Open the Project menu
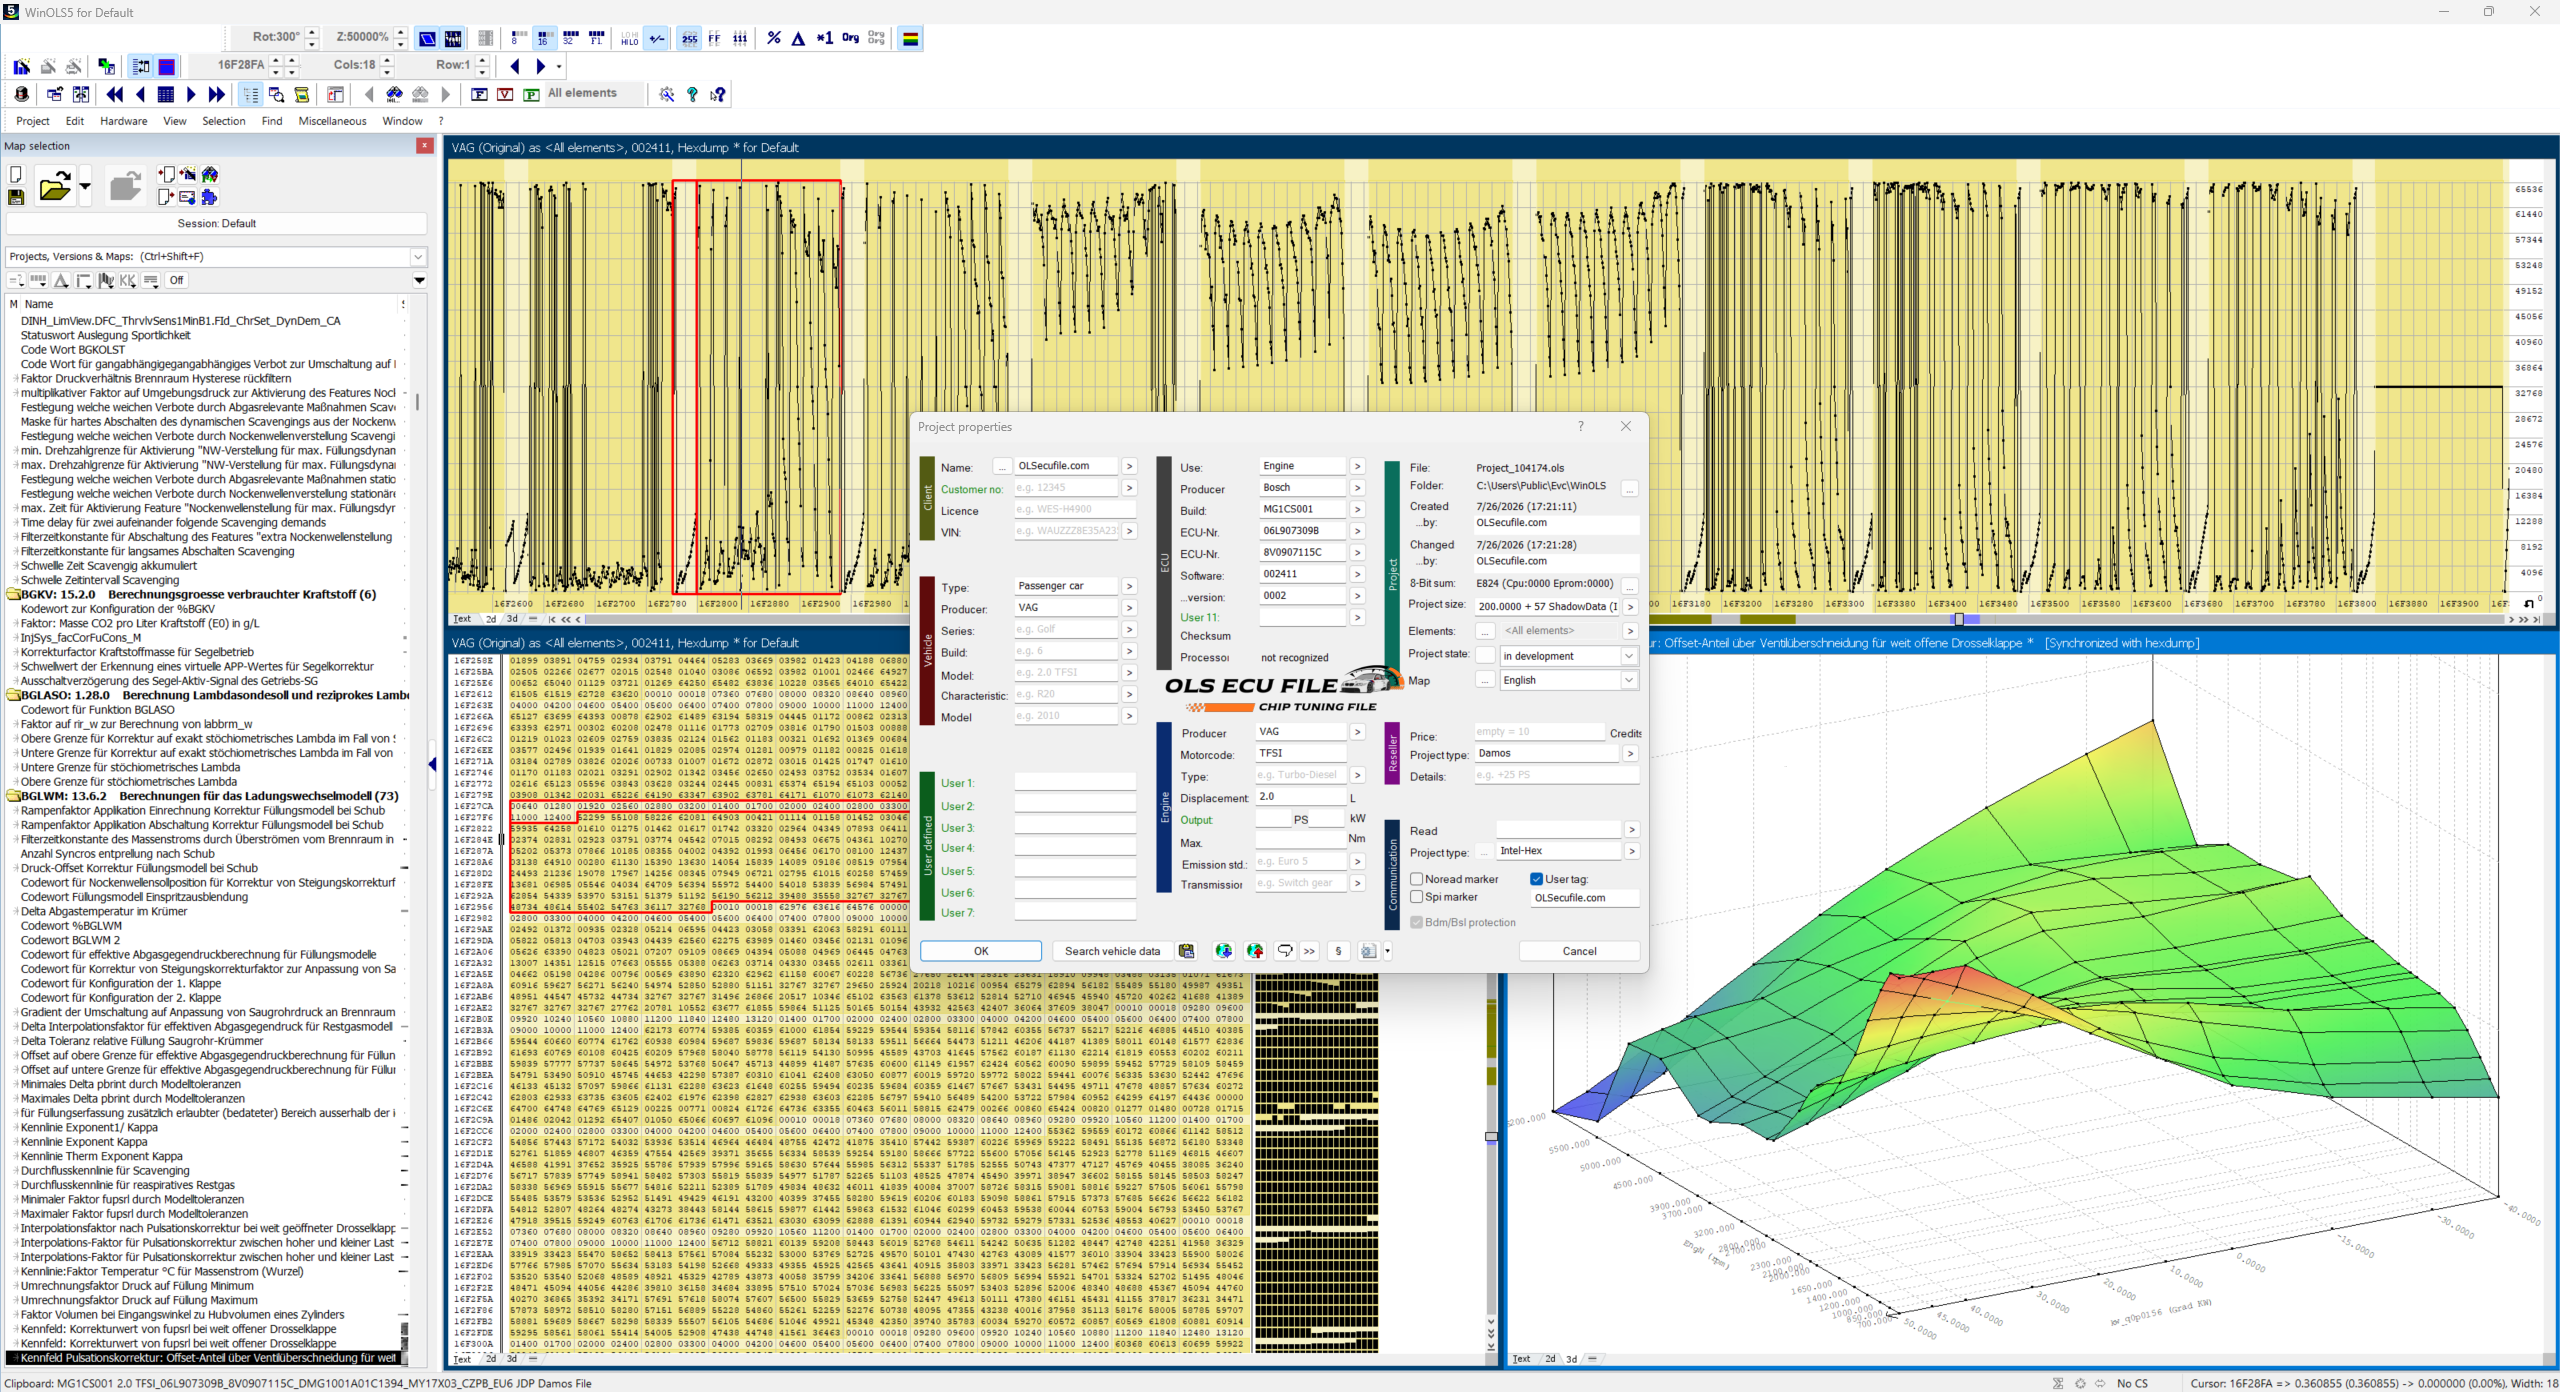 coord(33,121)
